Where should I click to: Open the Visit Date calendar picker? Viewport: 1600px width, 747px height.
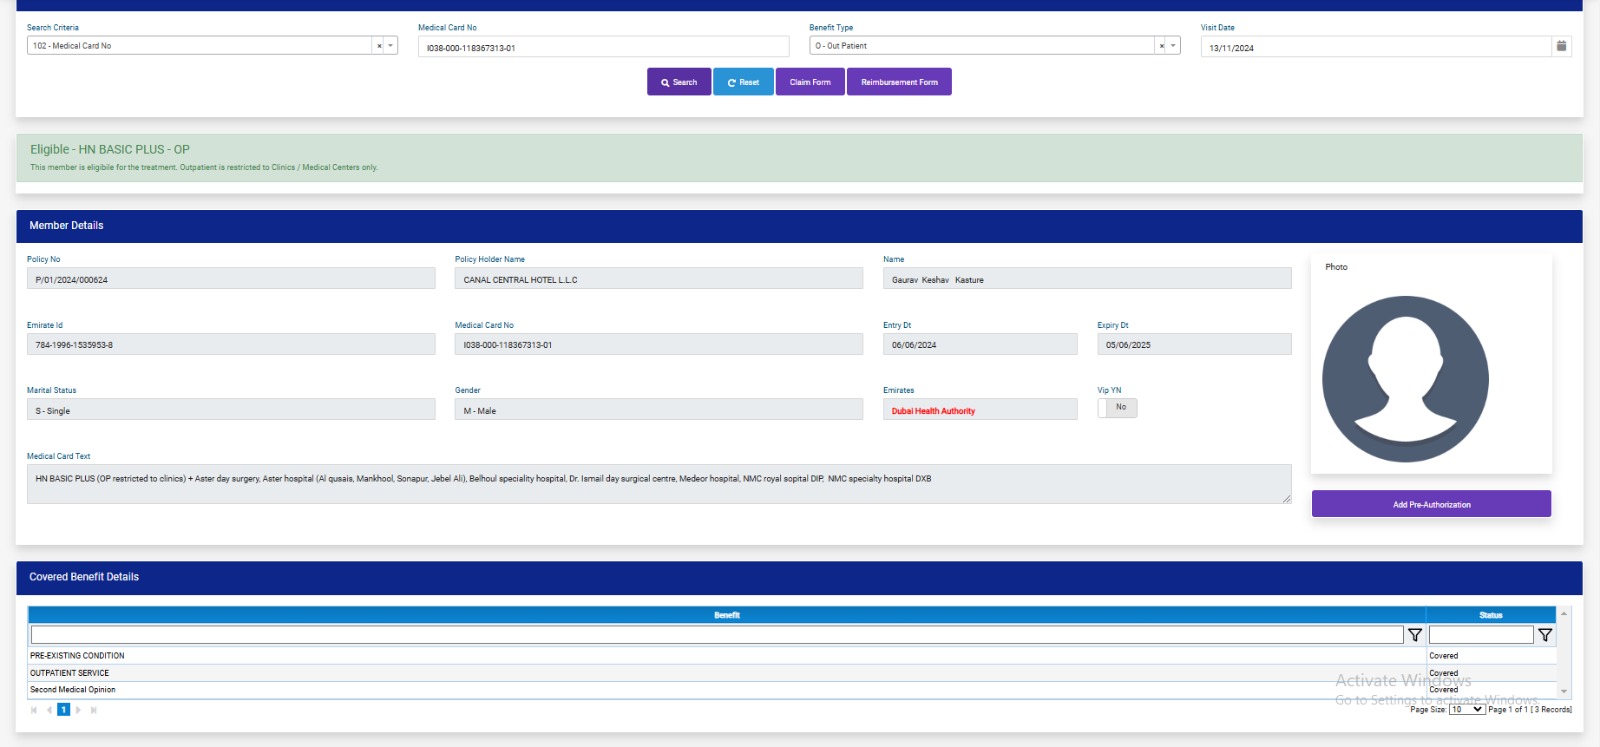point(1561,46)
